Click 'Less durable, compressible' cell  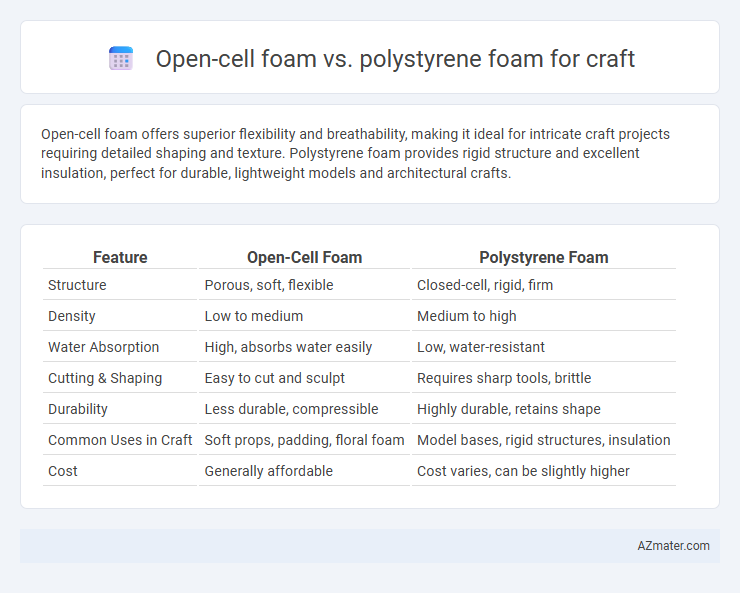(x=291, y=409)
